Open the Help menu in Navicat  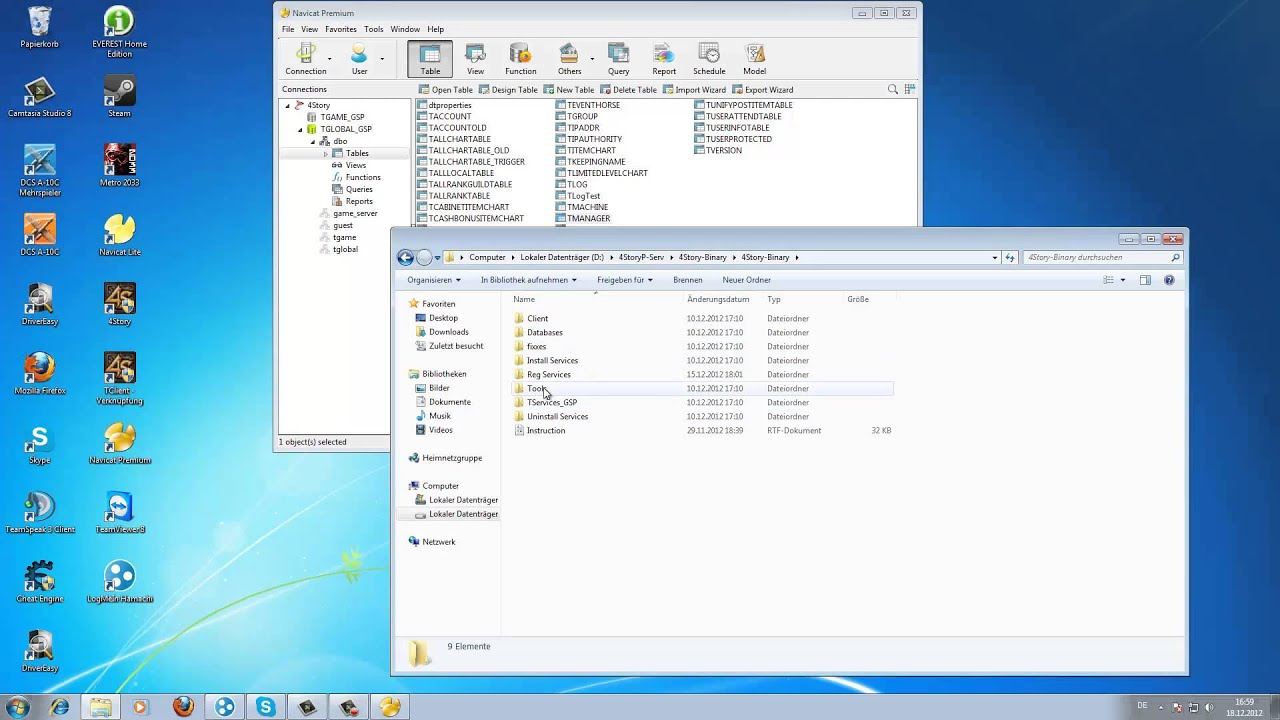[x=436, y=29]
